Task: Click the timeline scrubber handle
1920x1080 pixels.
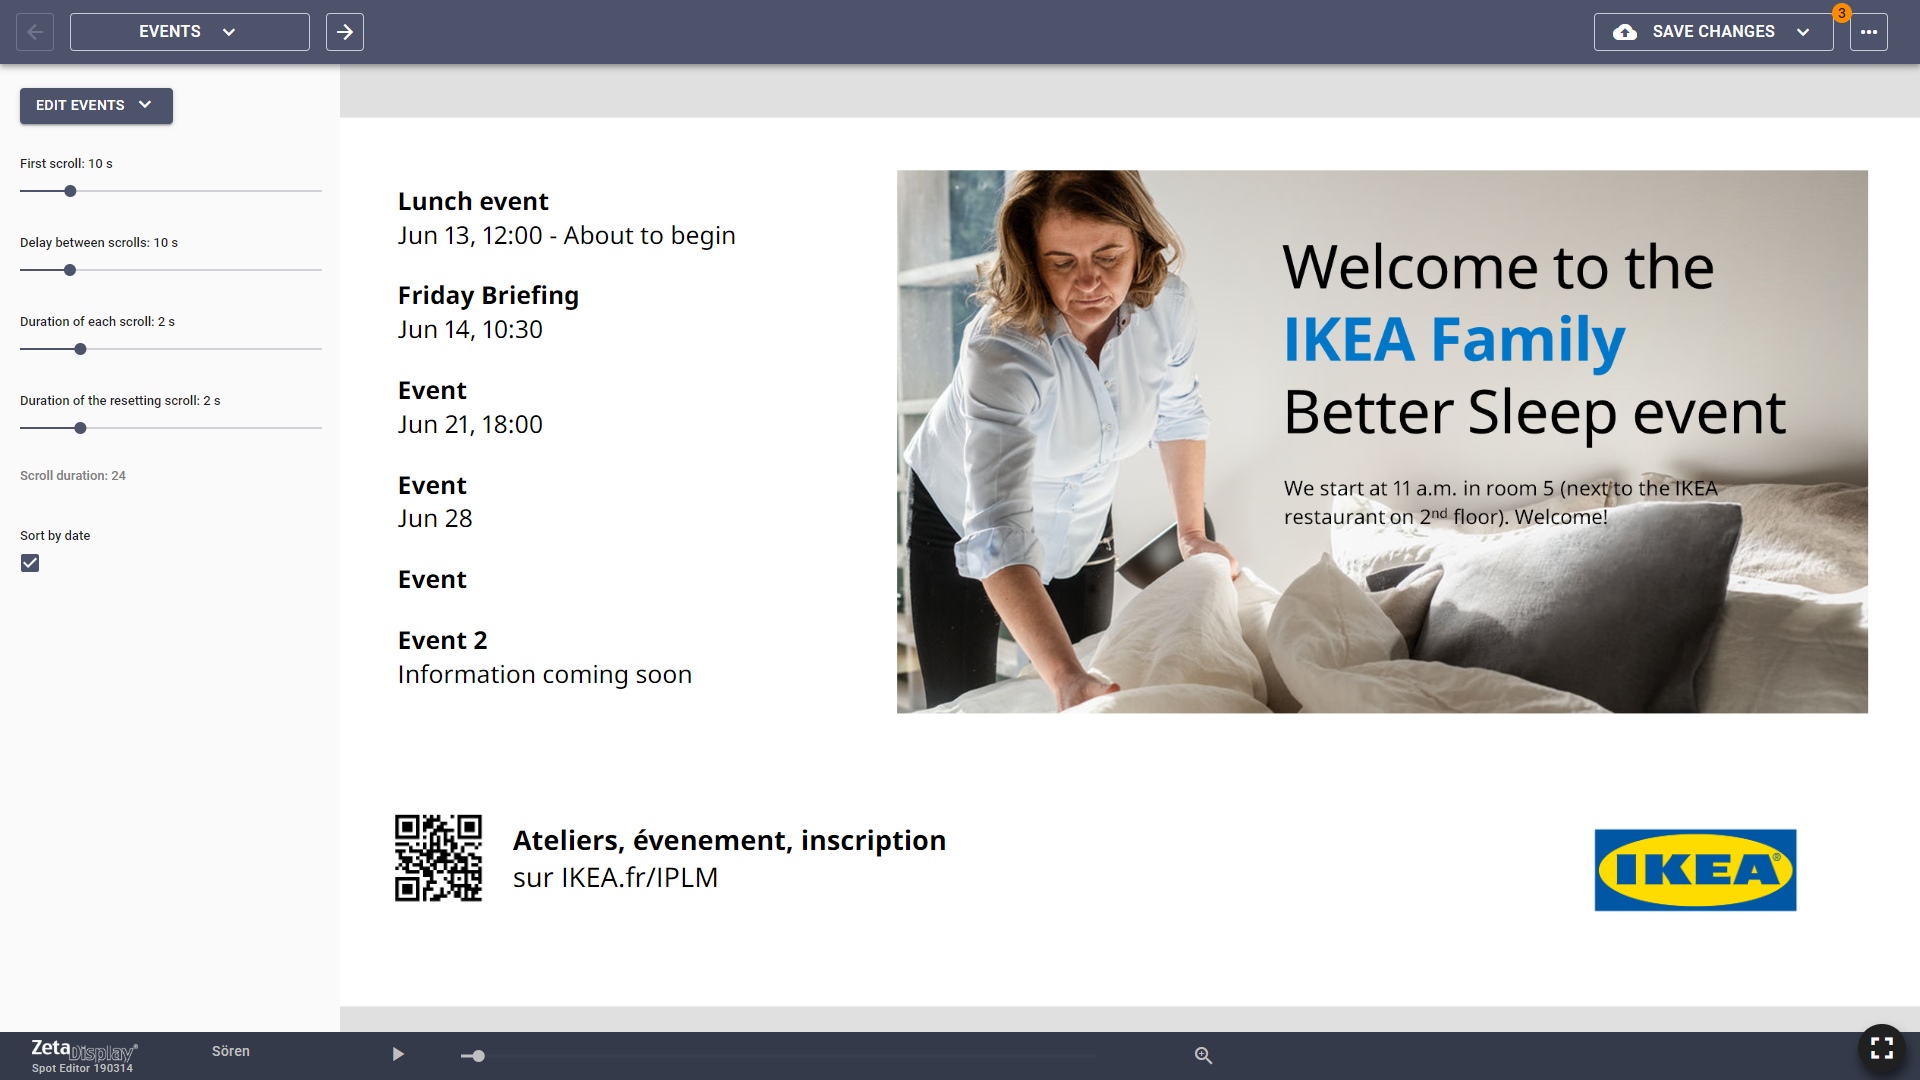Action: [x=478, y=1055]
